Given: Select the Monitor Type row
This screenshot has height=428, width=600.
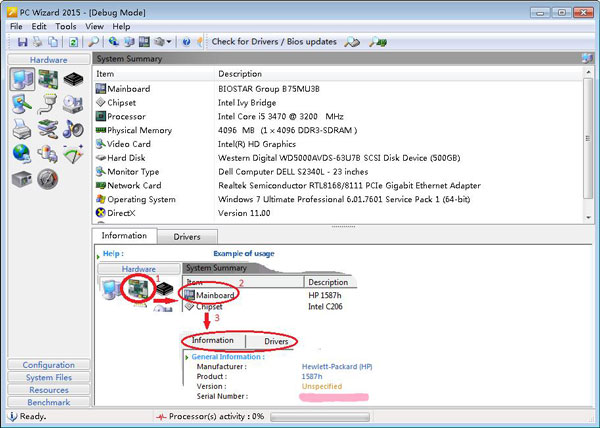Looking at the screenshot, I should coord(338,171).
